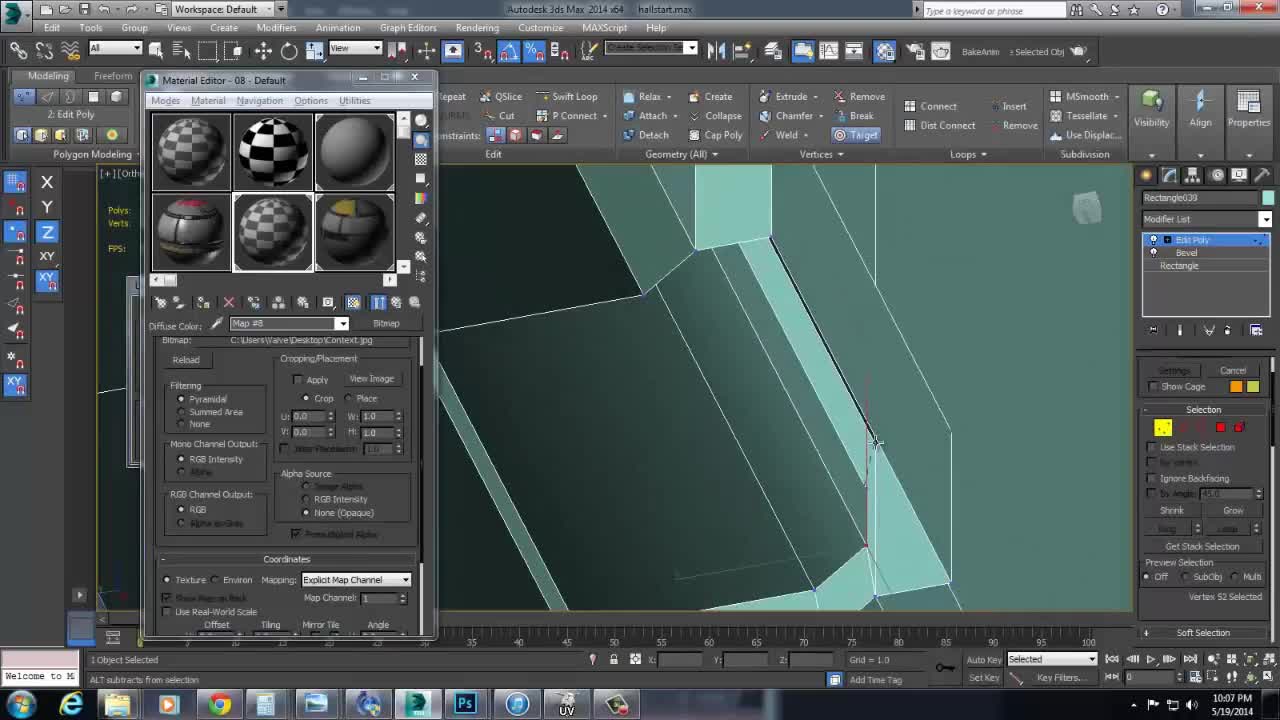
Task: Select Polygon selection icon in Edit Poly
Action: (x=1220, y=427)
